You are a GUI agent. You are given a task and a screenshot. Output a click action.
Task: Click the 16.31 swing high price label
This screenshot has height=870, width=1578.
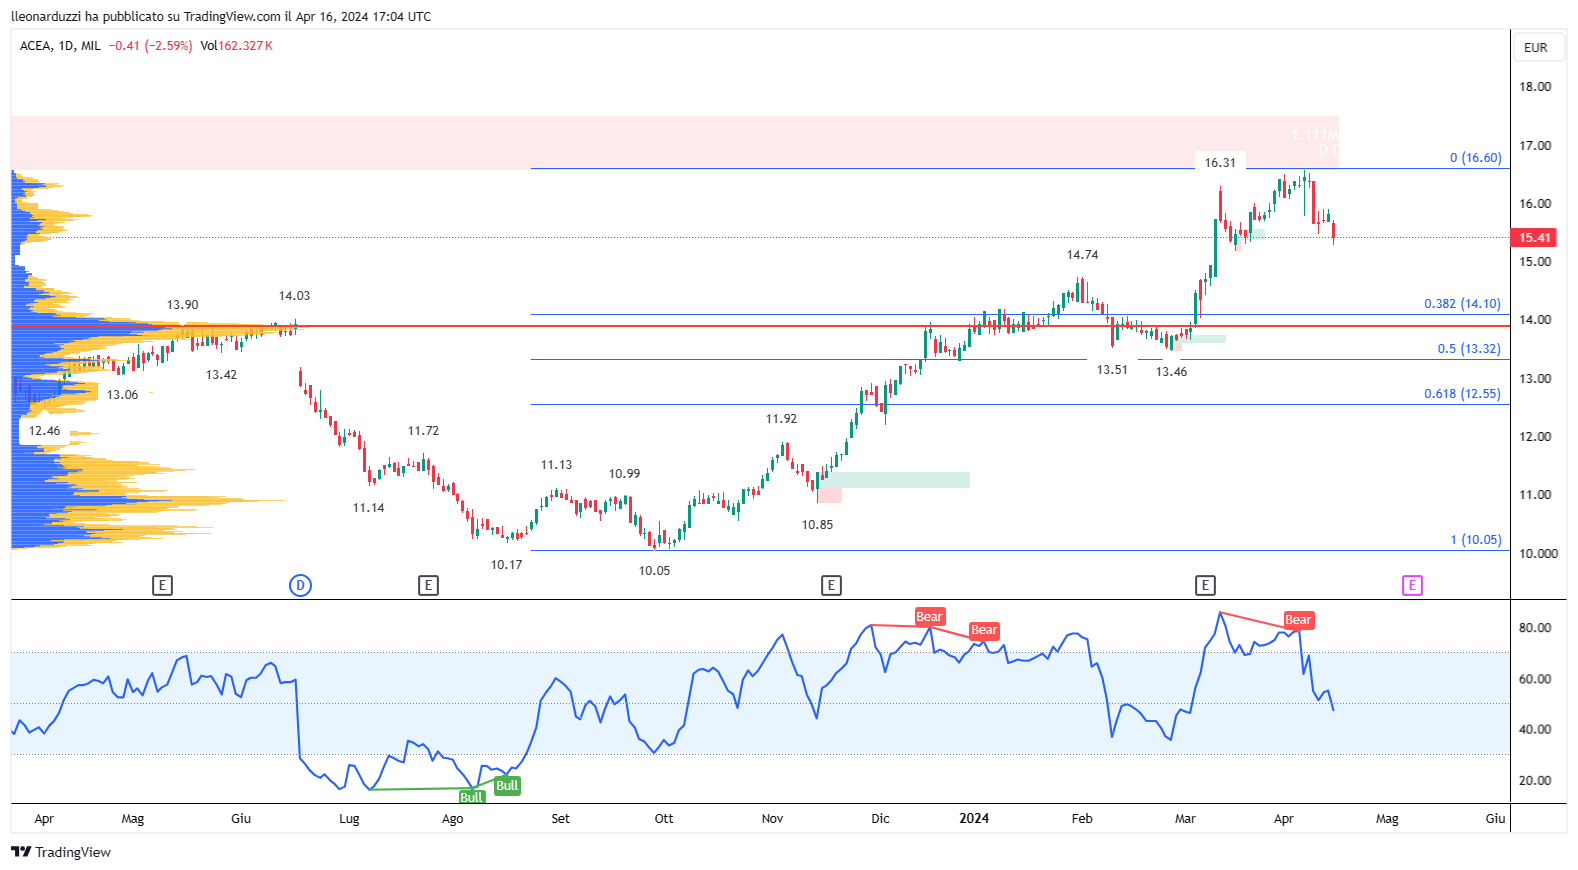click(x=1220, y=162)
